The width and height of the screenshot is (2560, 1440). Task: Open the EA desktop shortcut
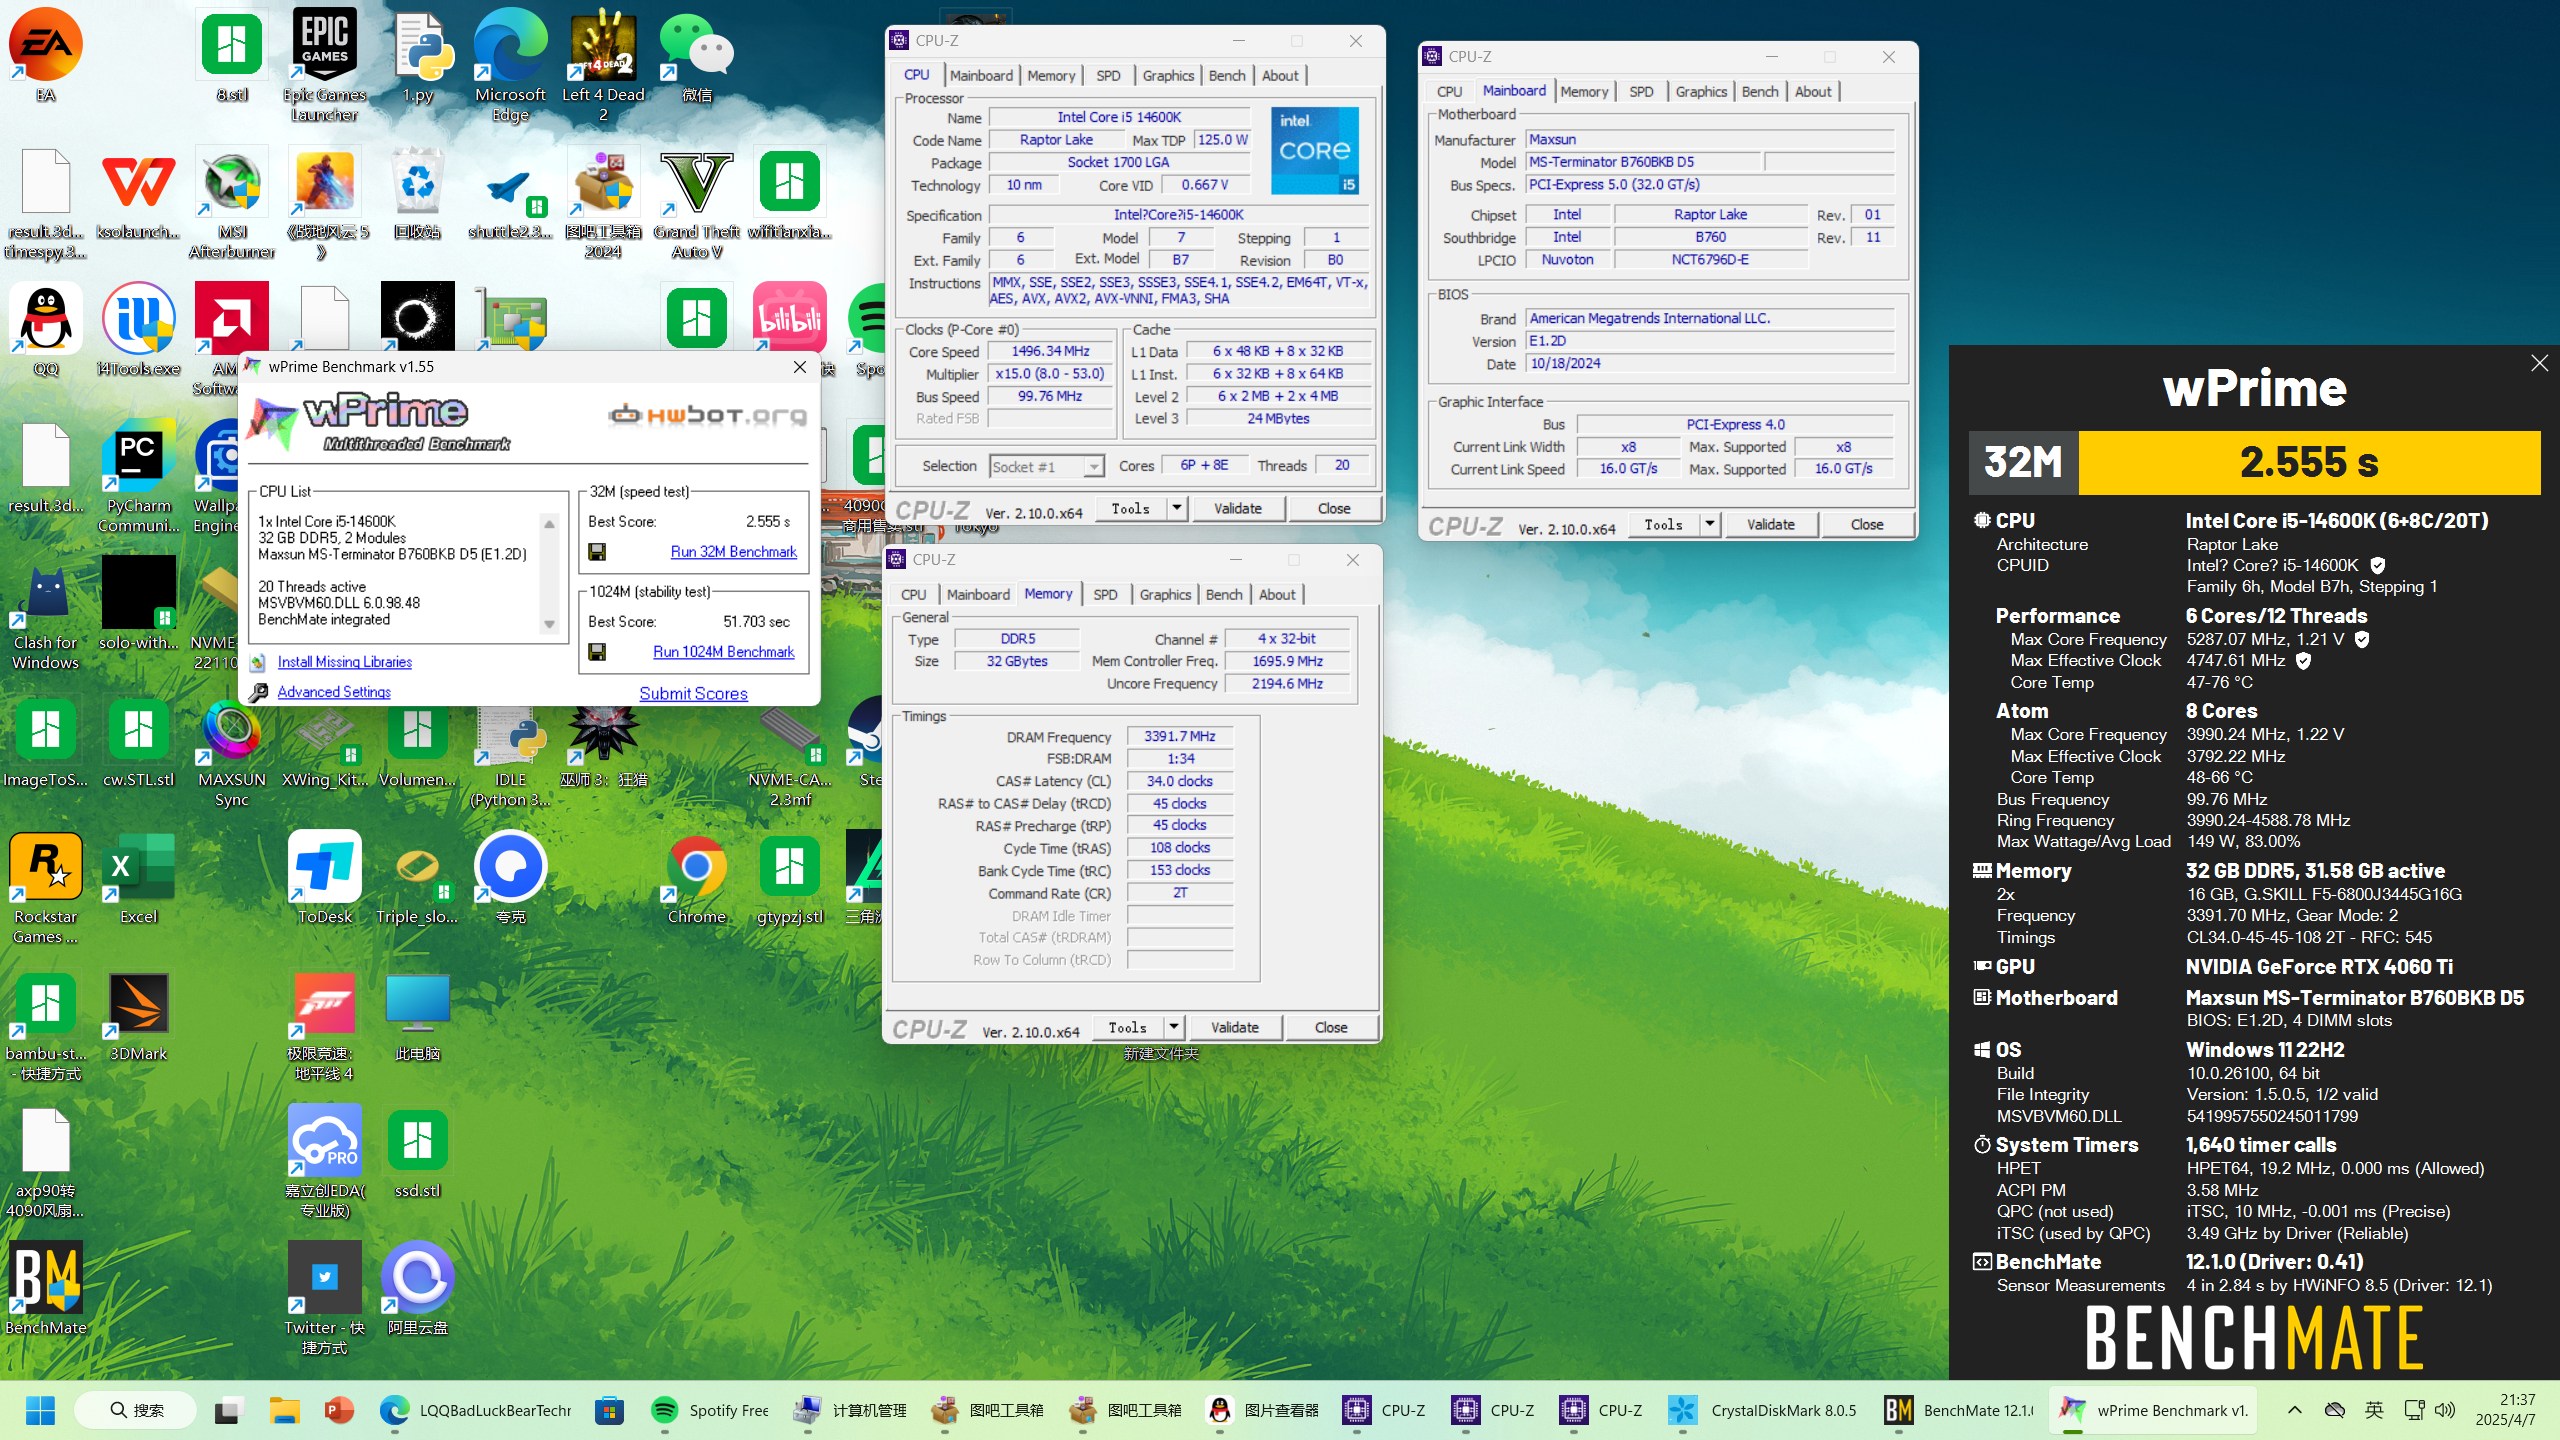46,56
